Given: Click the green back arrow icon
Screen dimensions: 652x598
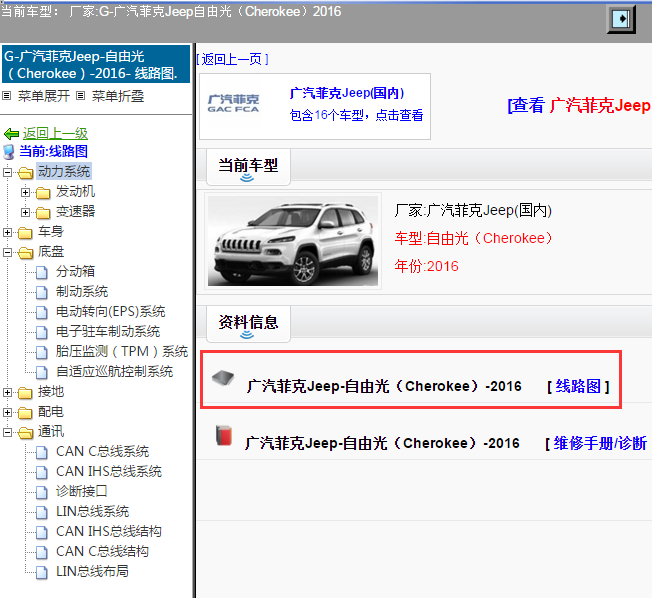Looking at the screenshot, I should 11,134.
